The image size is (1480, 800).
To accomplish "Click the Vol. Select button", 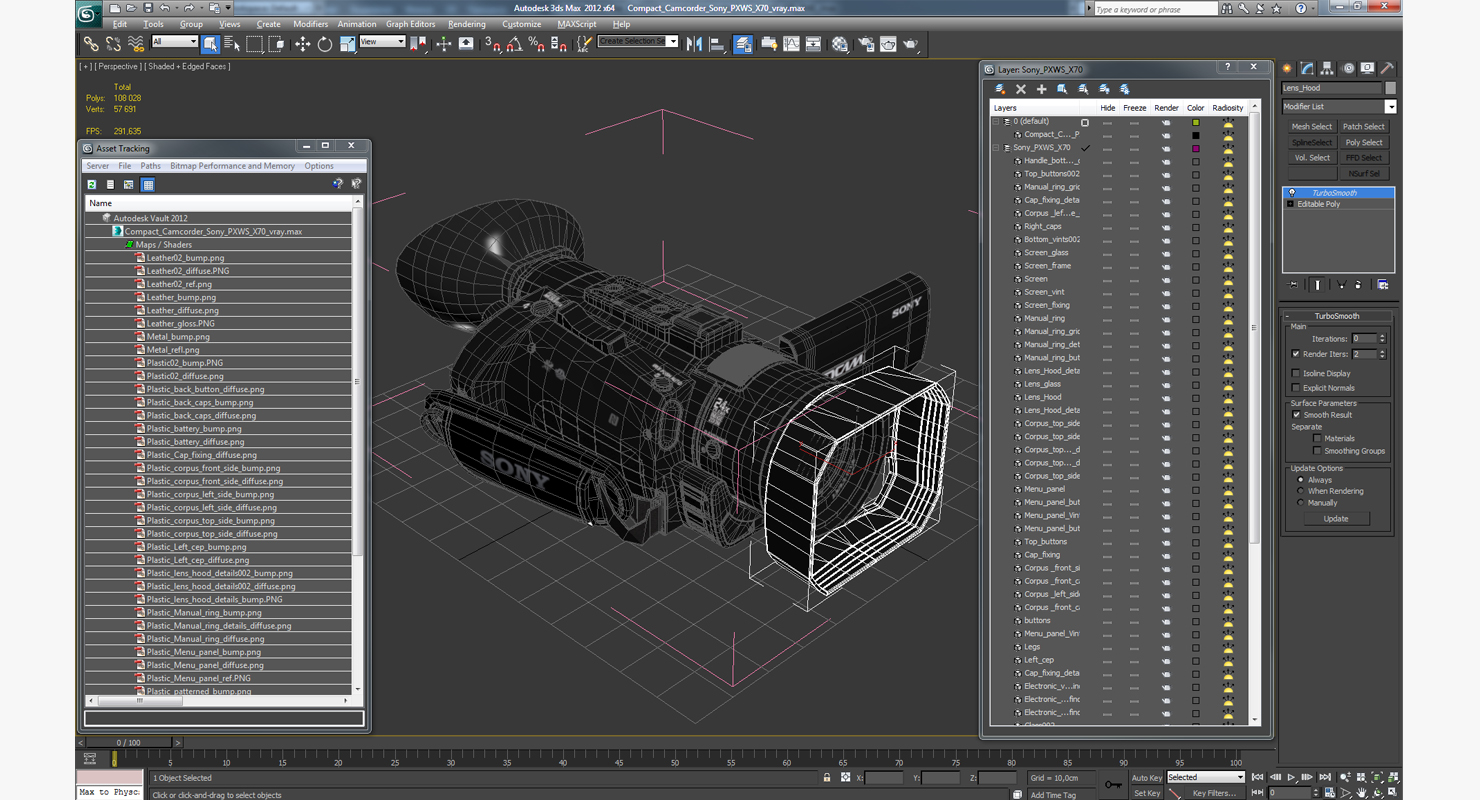I will (x=1311, y=158).
